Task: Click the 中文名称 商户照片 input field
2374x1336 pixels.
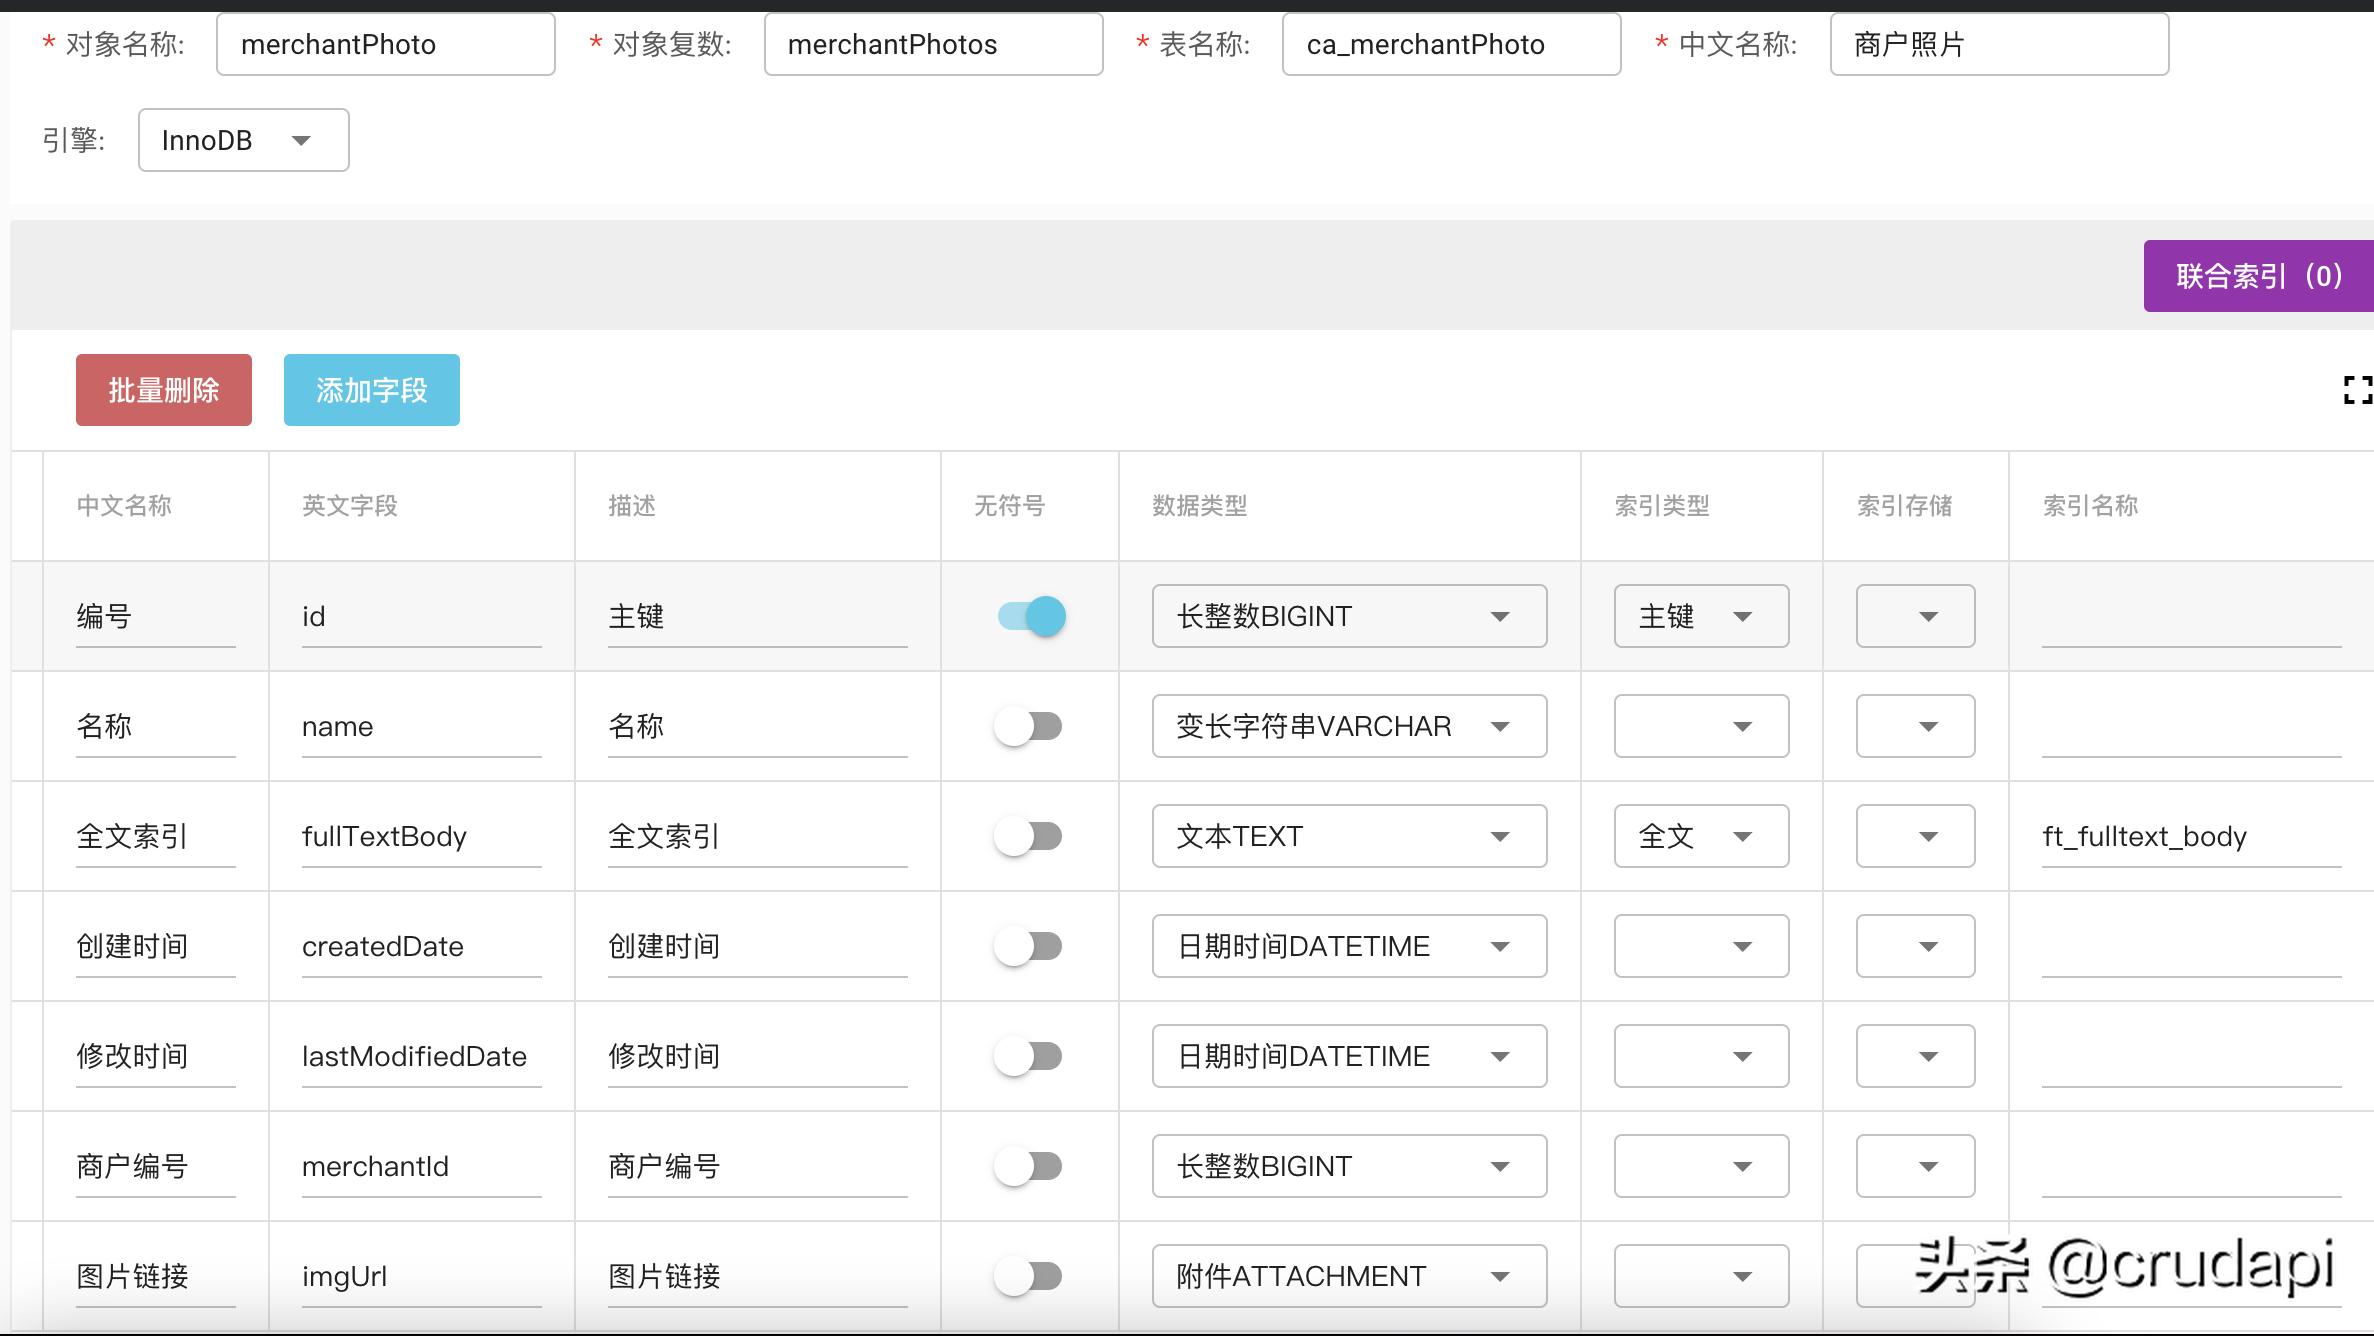Action: (1998, 44)
